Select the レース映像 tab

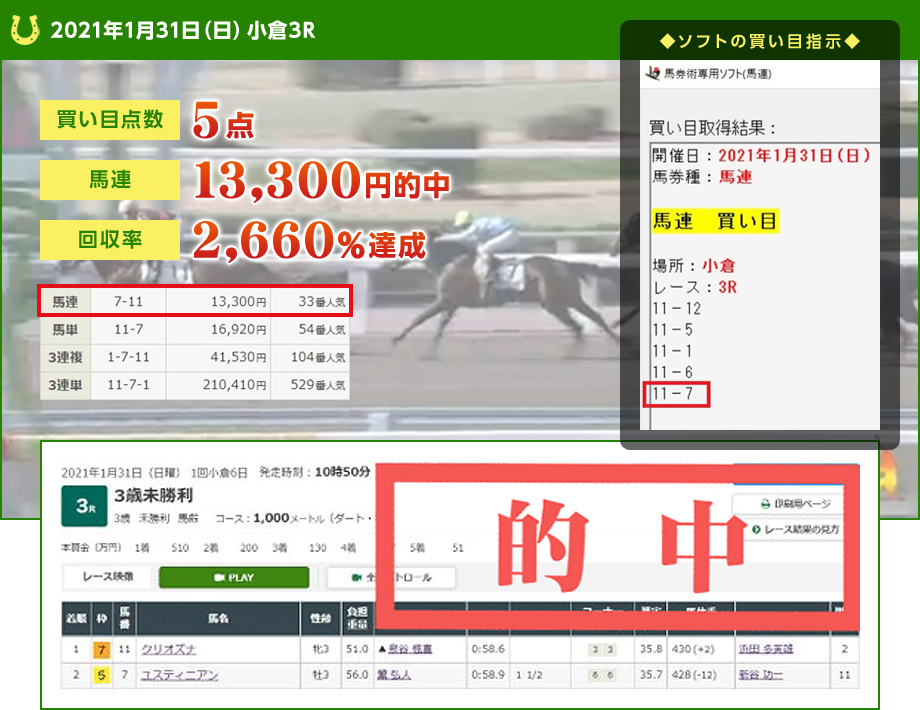(x=105, y=577)
